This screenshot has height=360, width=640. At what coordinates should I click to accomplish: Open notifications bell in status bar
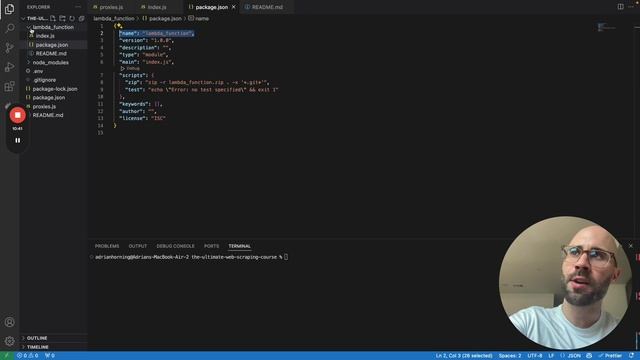[631, 356]
